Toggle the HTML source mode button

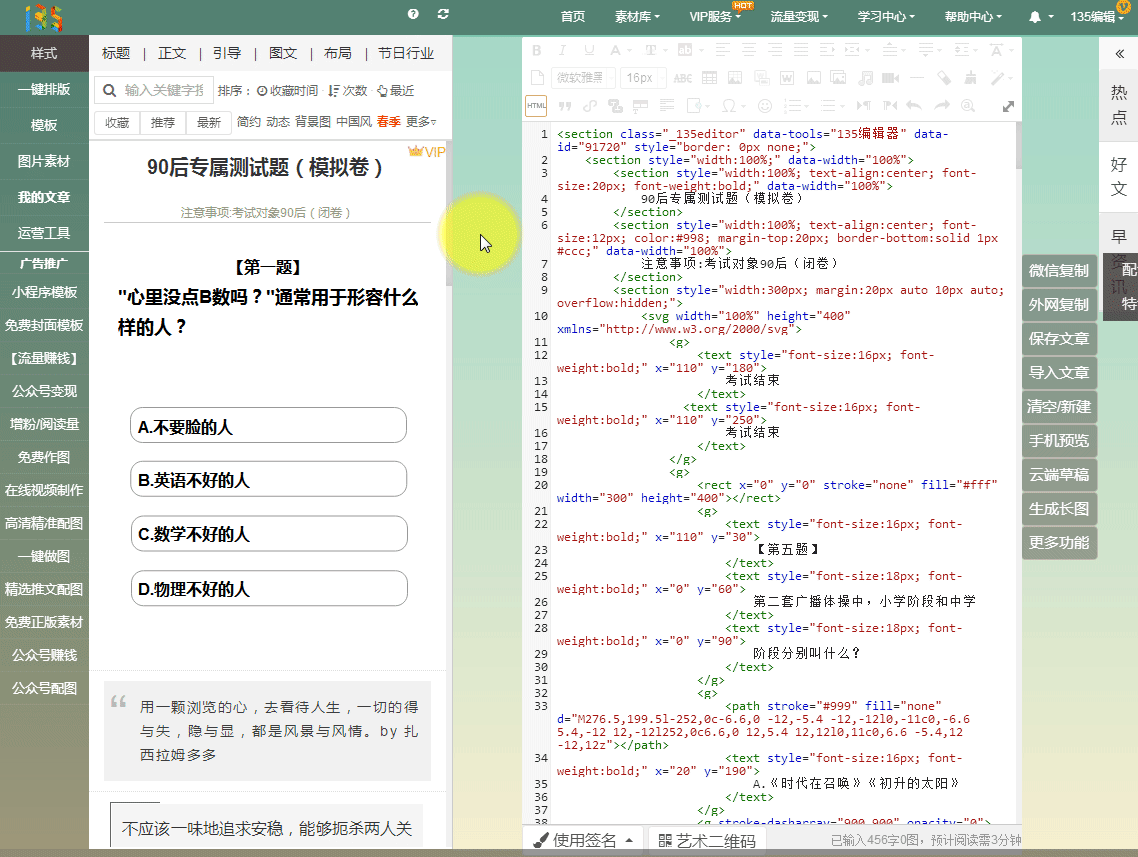[x=536, y=106]
